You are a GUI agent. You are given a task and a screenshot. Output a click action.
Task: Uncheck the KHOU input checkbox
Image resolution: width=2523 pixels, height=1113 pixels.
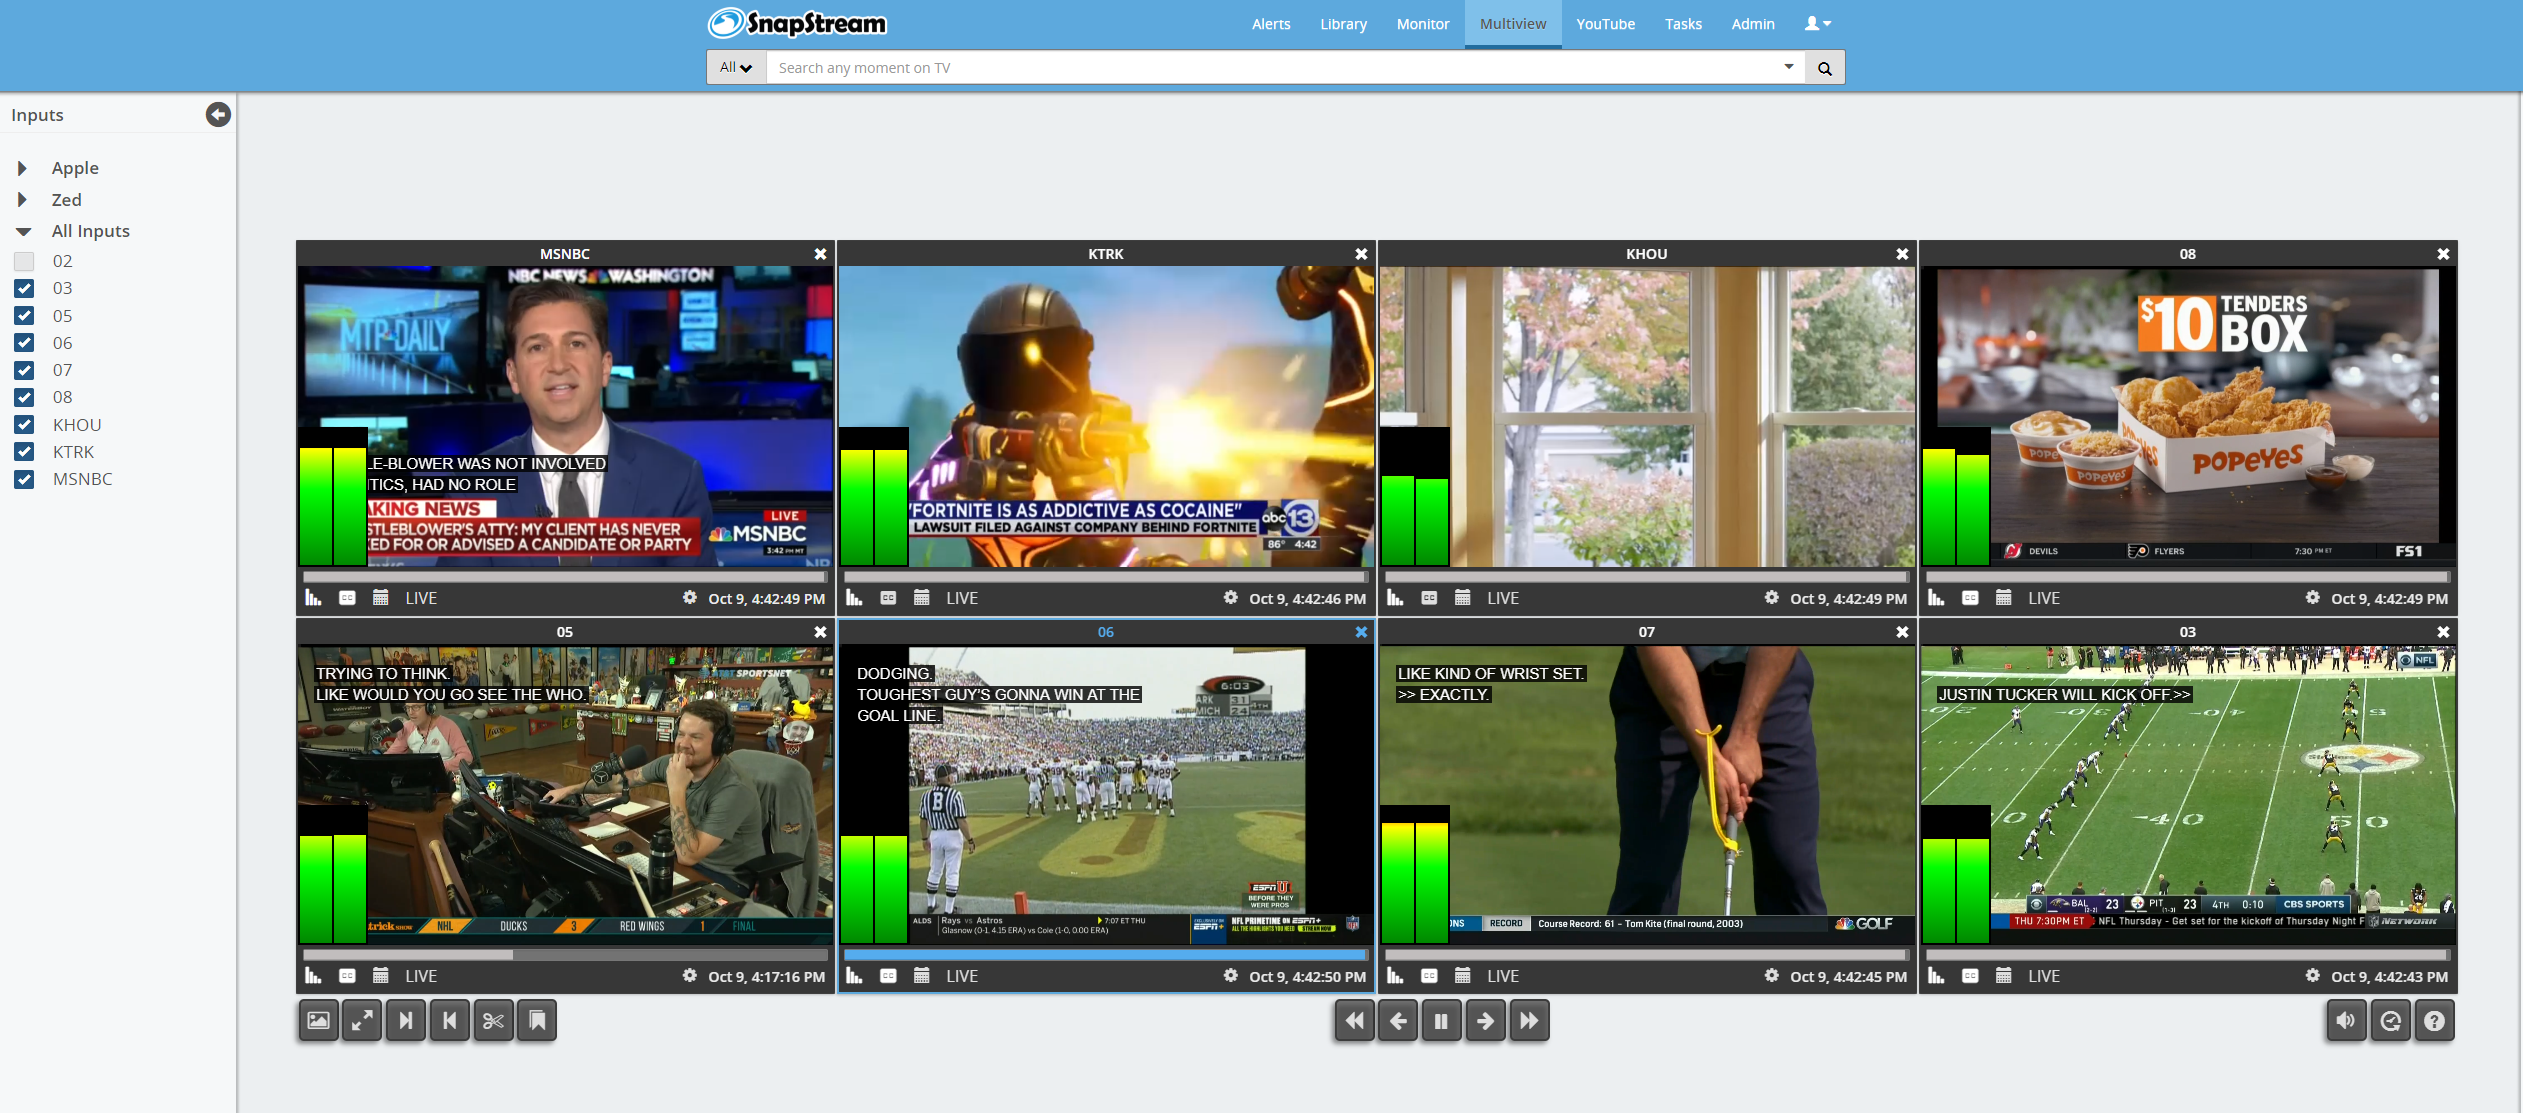pyautogui.click(x=24, y=425)
